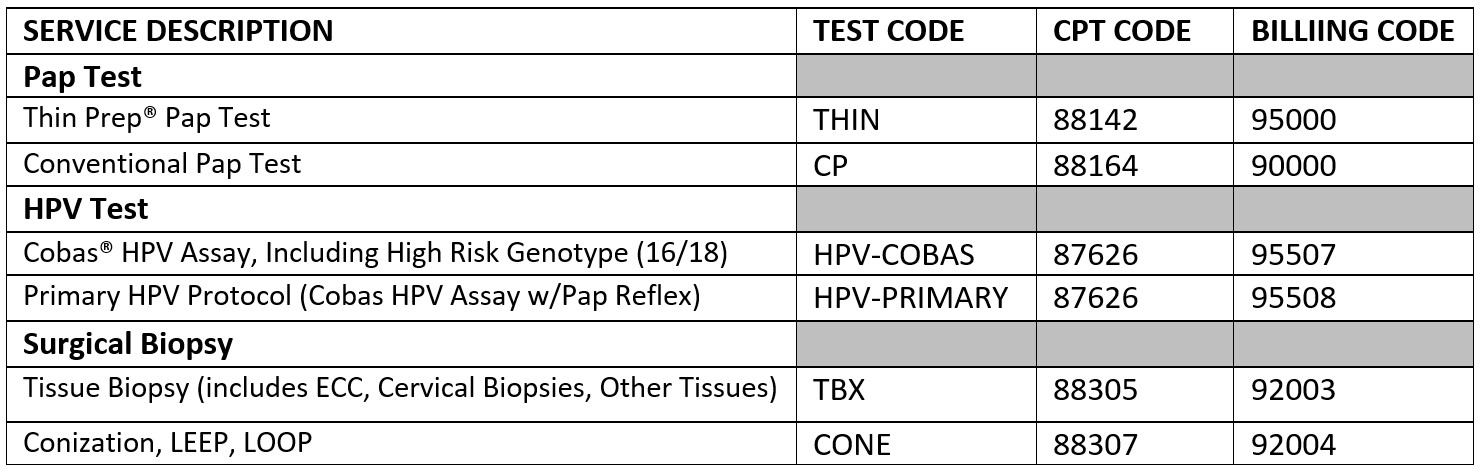Screen dimensions: 1480x469
Task: Click the CPT CODE header cell
Action: (x=1122, y=31)
